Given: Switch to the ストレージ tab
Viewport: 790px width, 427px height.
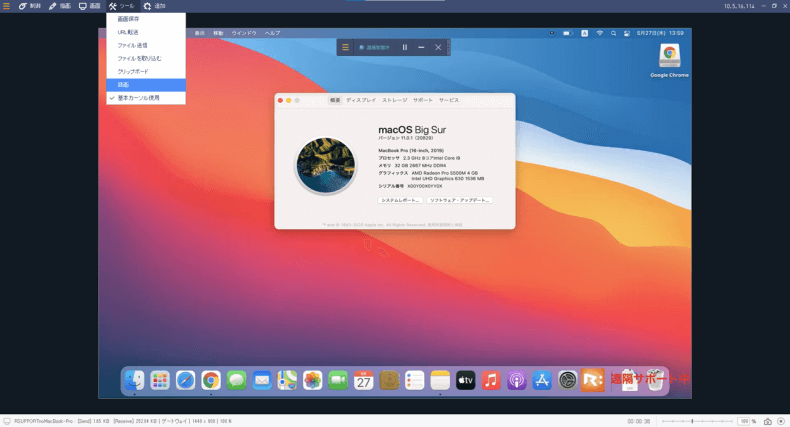Looking at the screenshot, I should (x=394, y=100).
